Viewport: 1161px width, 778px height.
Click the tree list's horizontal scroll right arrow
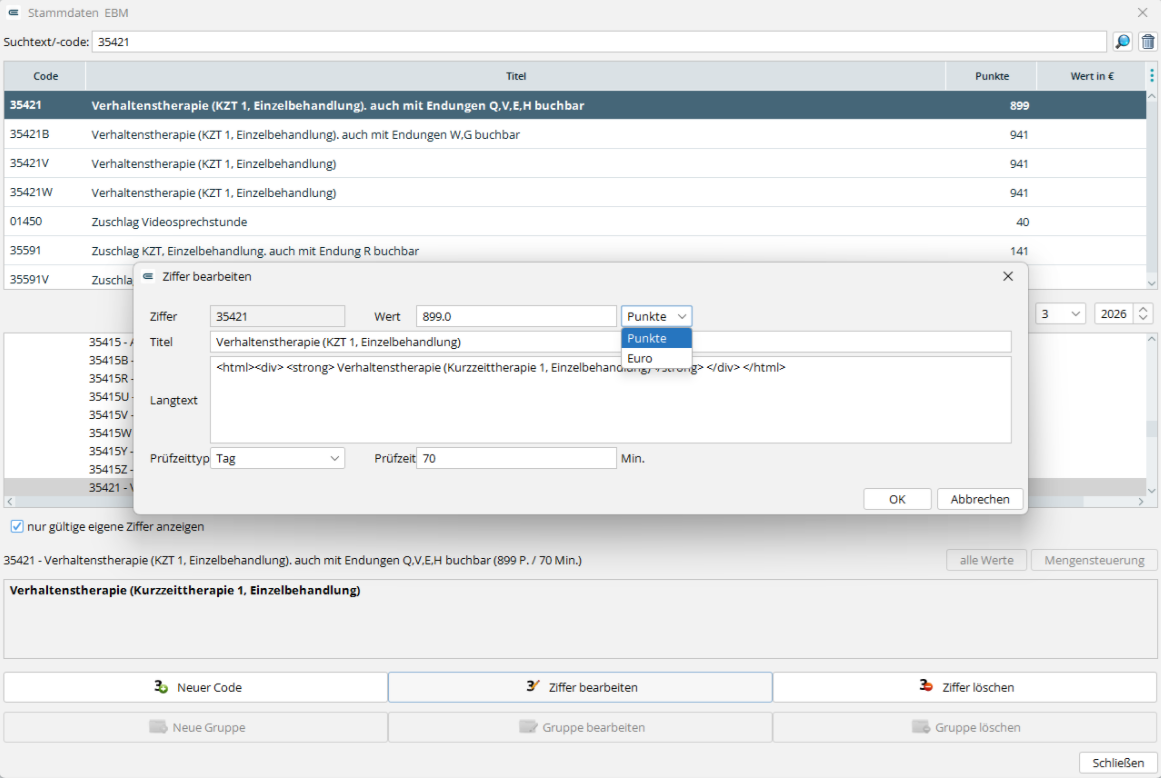pyautogui.click(x=1141, y=502)
